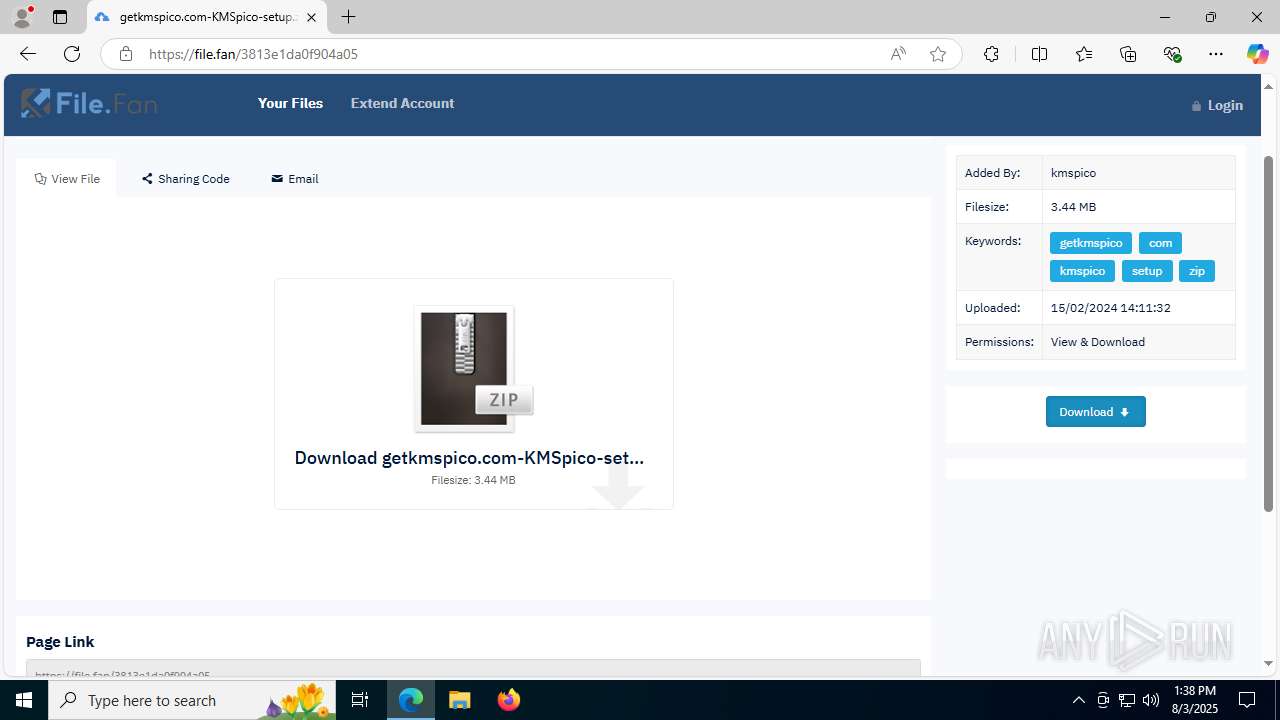Image resolution: width=1280 pixels, height=720 pixels.
Task: Open File Explorer from the taskbar
Action: (x=459, y=700)
